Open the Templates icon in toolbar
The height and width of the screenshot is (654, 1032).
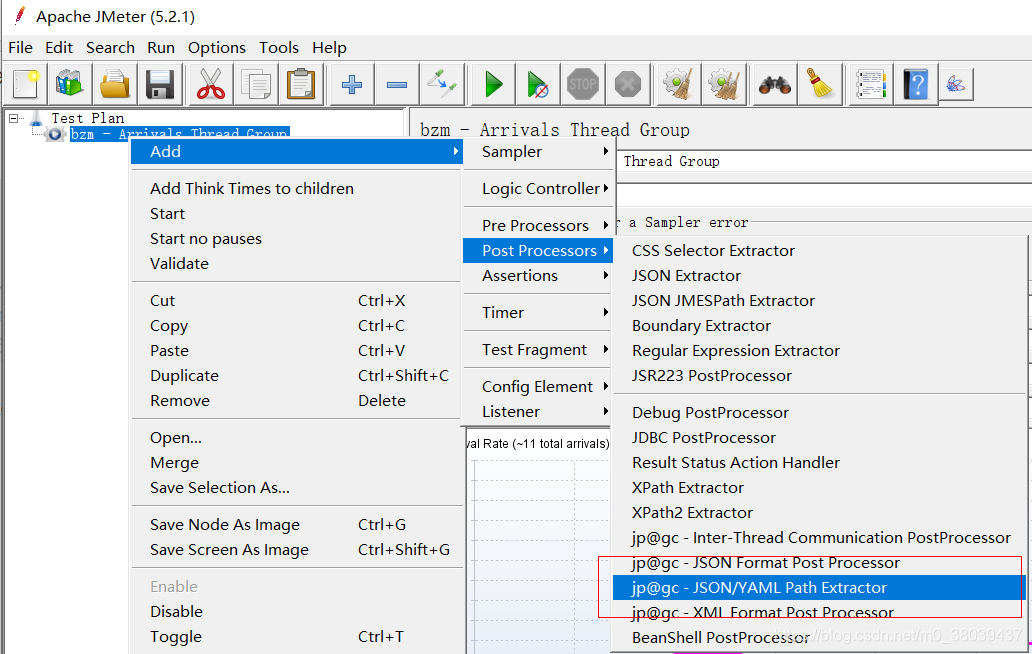pyautogui.click(x=69, y=84)
